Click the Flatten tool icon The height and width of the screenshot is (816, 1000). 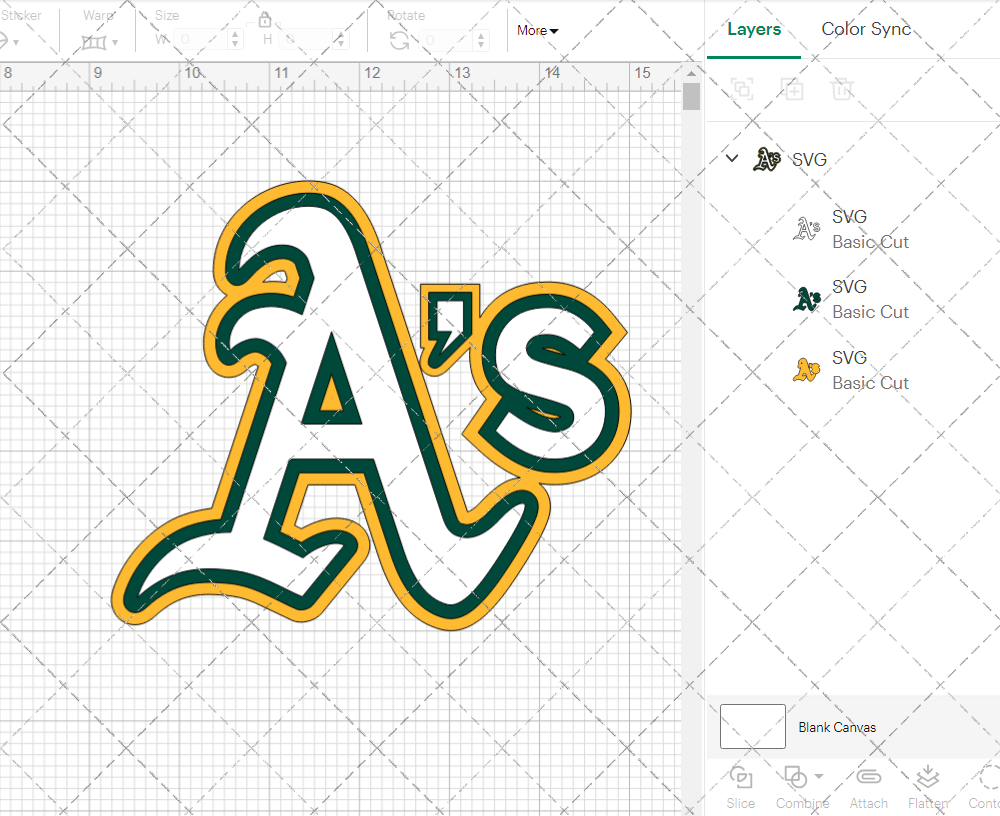tap(927, 778)
